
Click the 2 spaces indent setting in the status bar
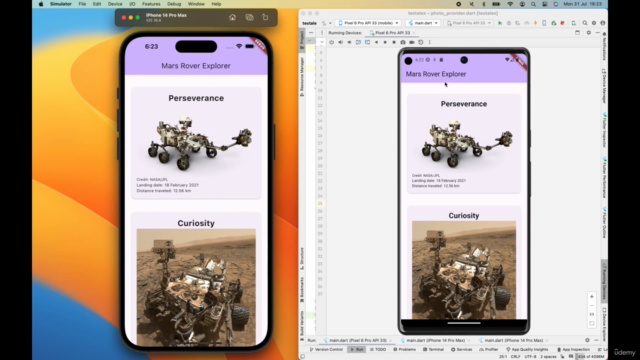pos(548,357)
